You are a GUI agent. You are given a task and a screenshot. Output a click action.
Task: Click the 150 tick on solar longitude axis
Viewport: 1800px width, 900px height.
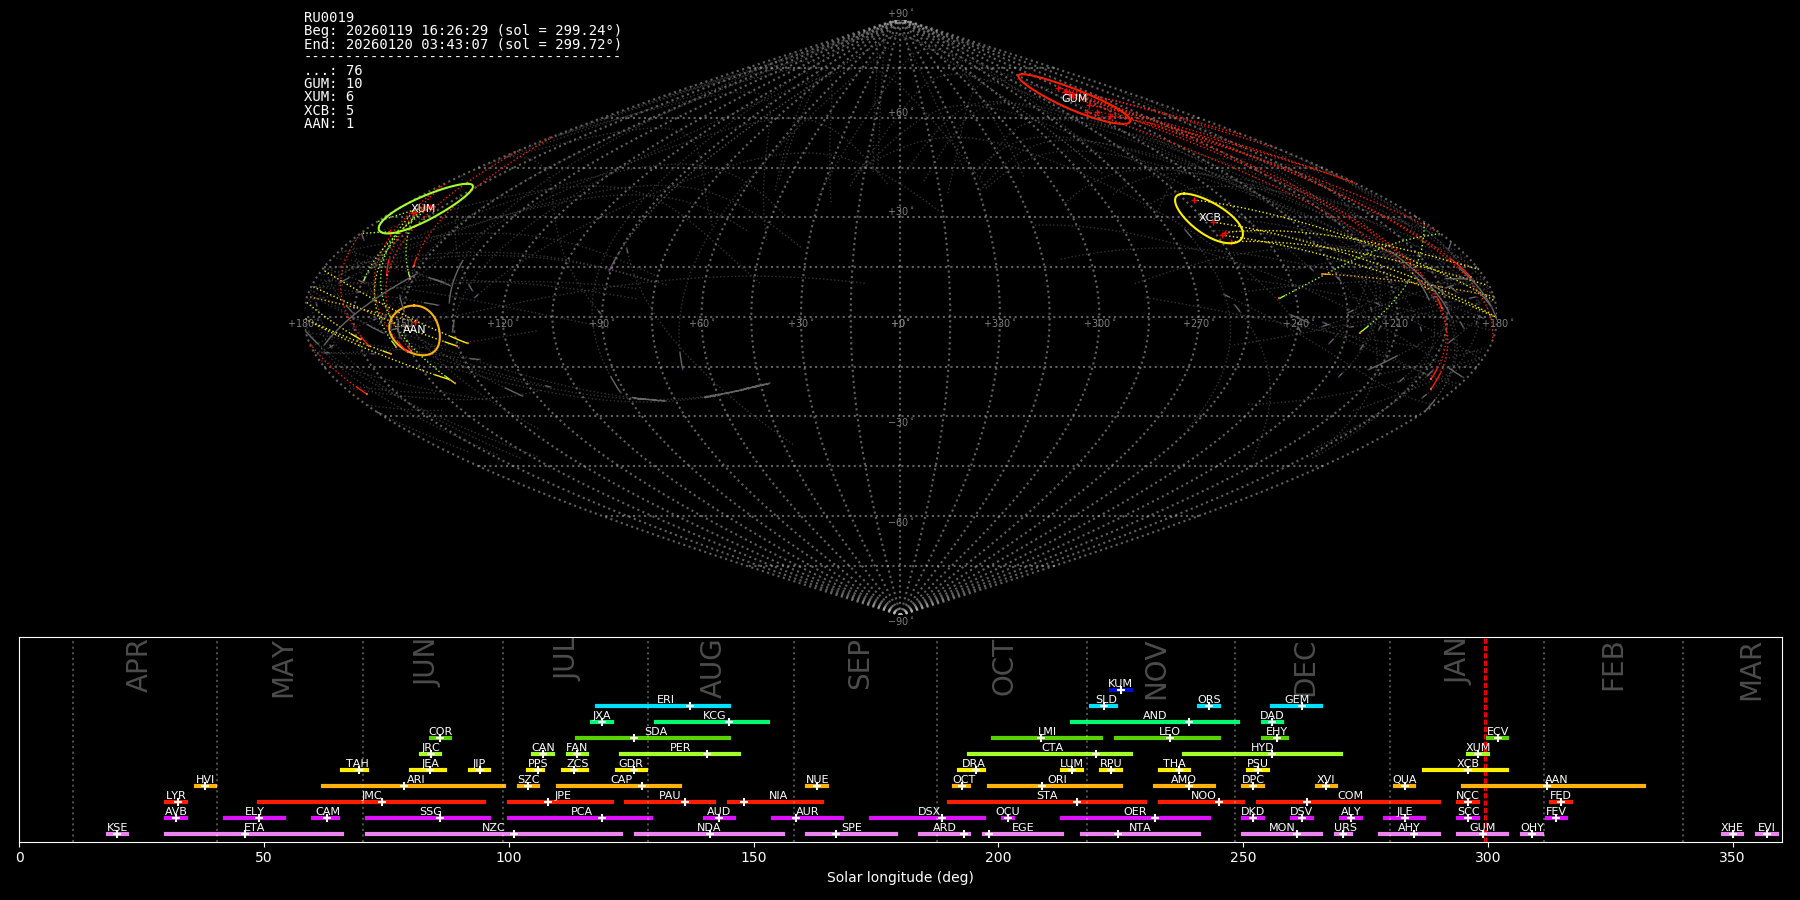click(753, 857)
